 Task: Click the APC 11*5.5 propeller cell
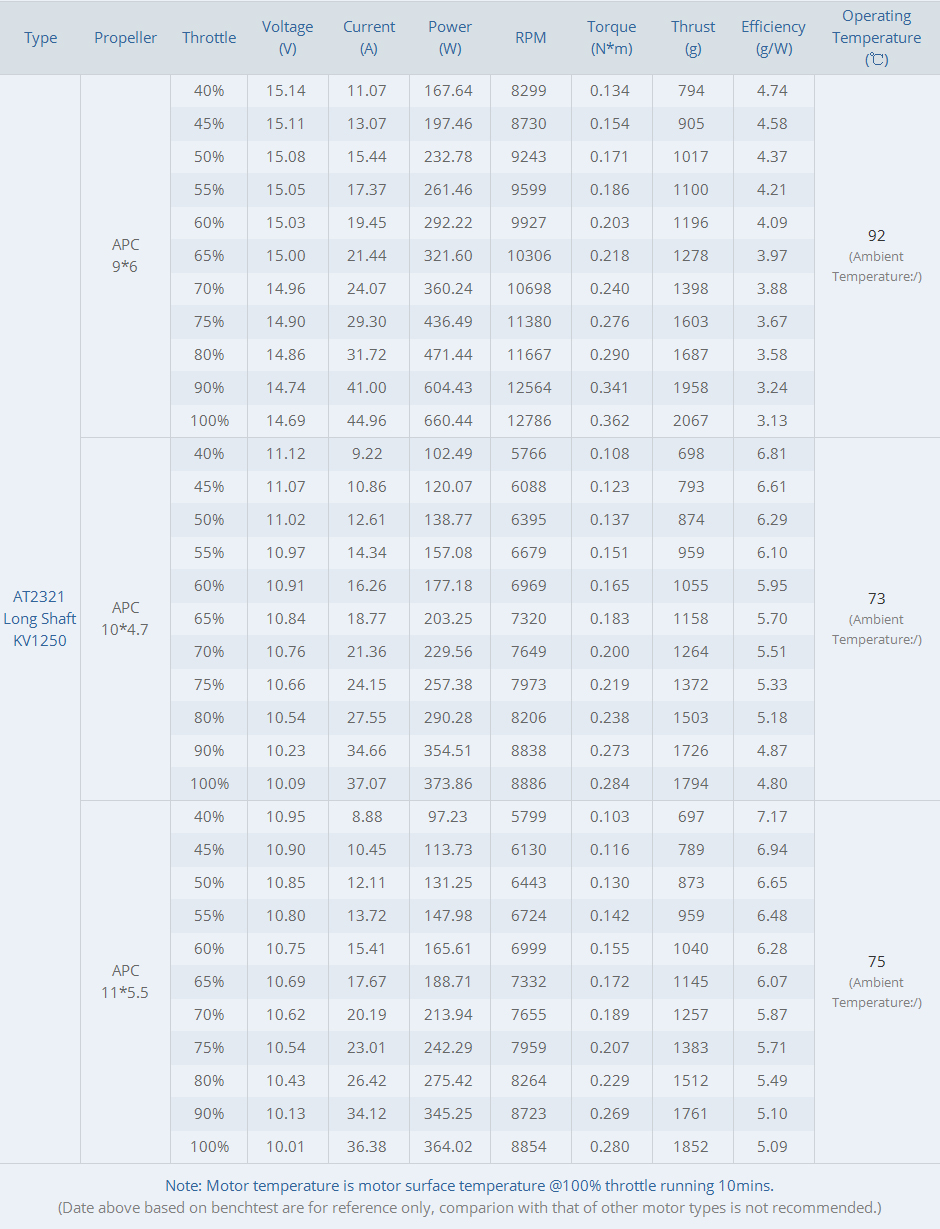pos(126,982)
